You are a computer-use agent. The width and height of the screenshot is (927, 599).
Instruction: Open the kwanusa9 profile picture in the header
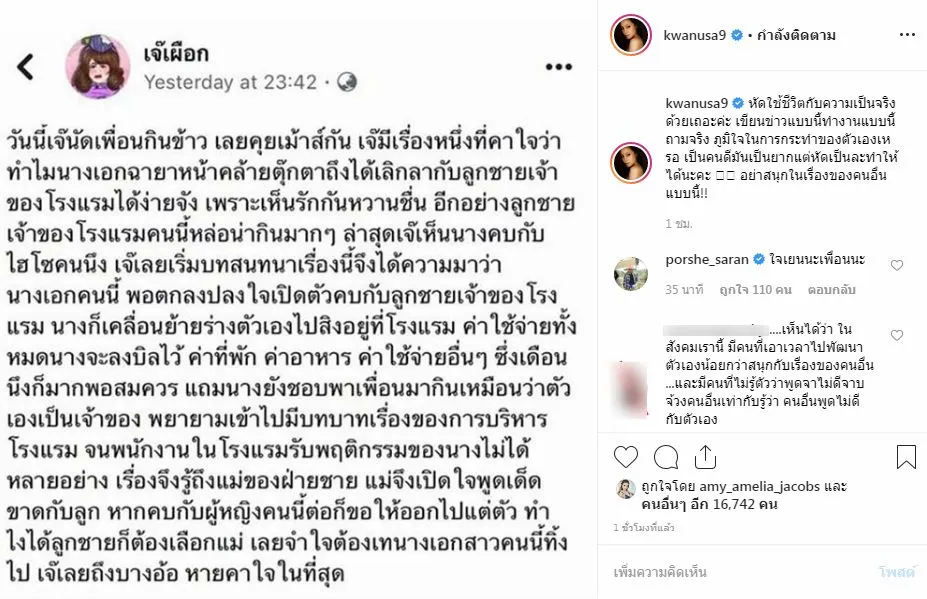[631, 35]
